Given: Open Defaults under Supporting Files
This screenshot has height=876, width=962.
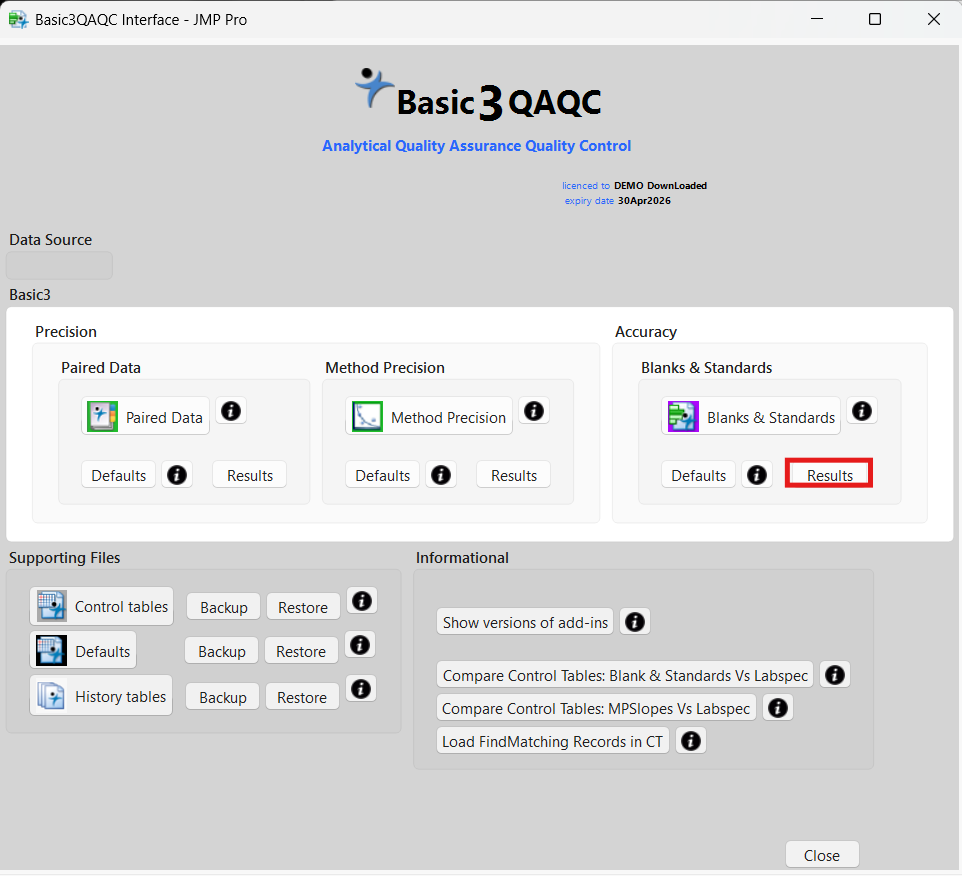Looking at the screenshot, I should (83, 650).
